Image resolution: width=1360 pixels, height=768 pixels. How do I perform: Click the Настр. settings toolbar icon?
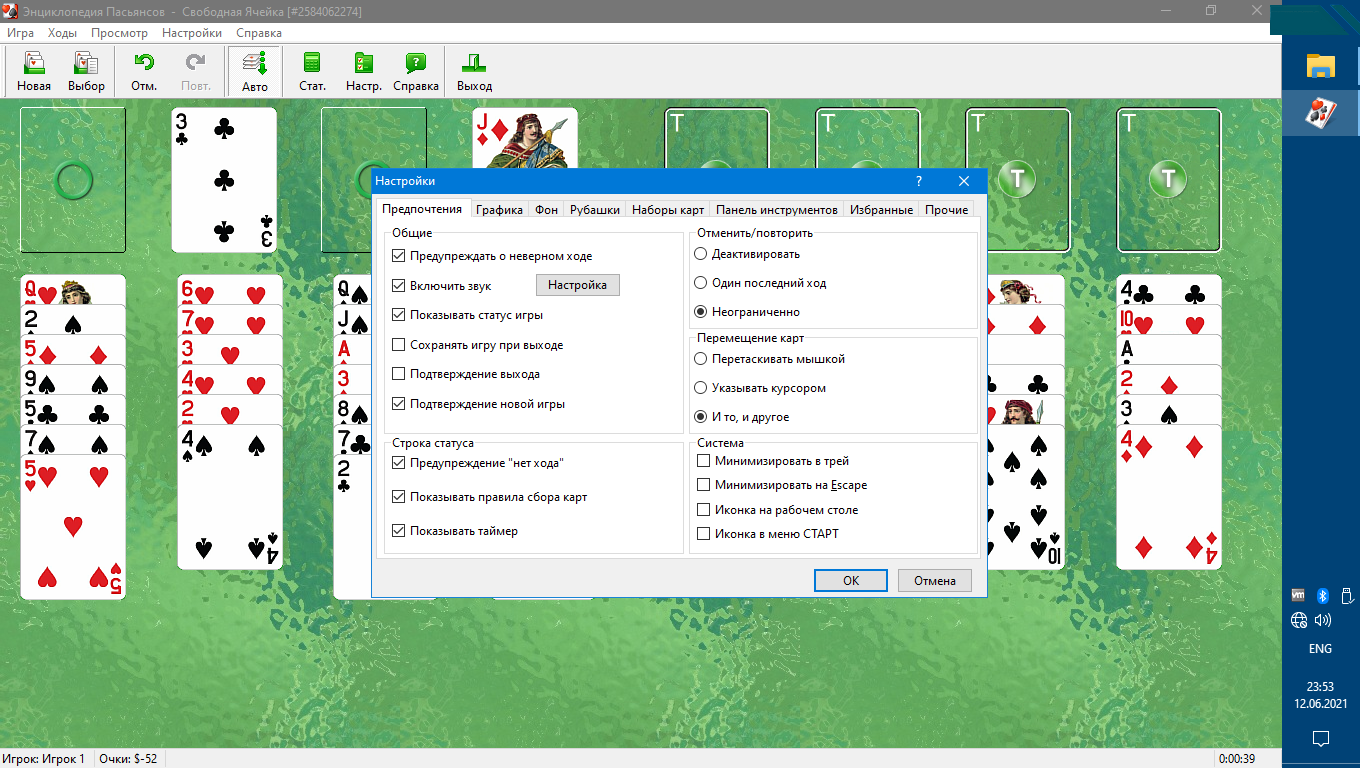click(364, 71)
